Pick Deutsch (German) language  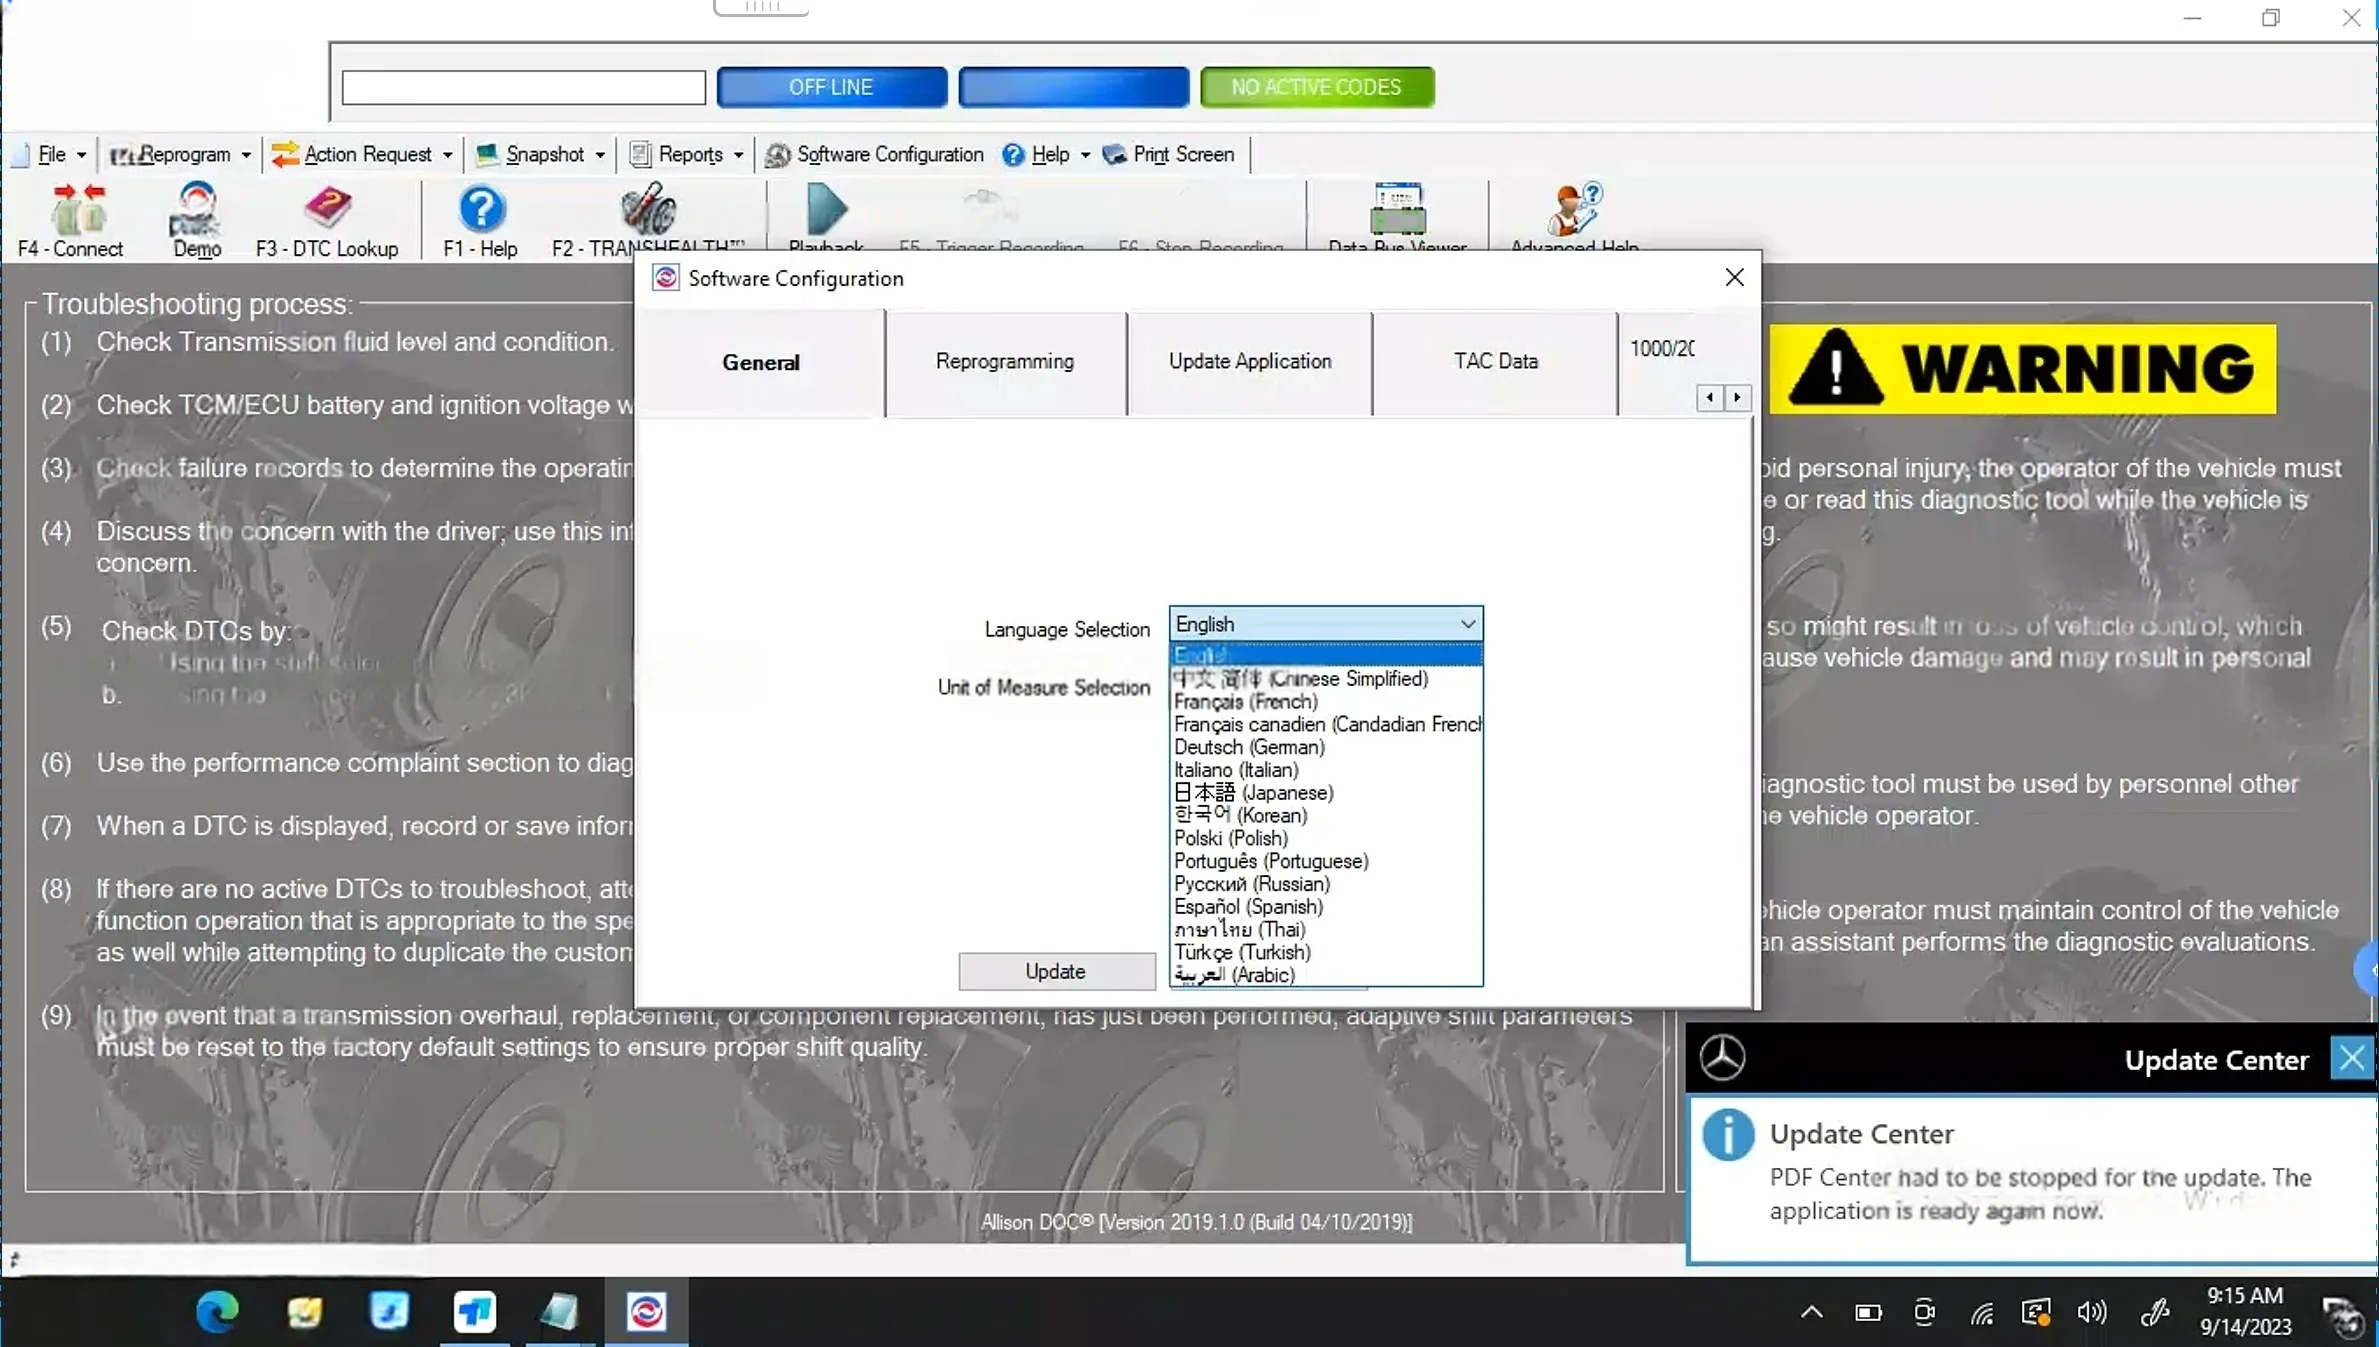(1326, 748)
